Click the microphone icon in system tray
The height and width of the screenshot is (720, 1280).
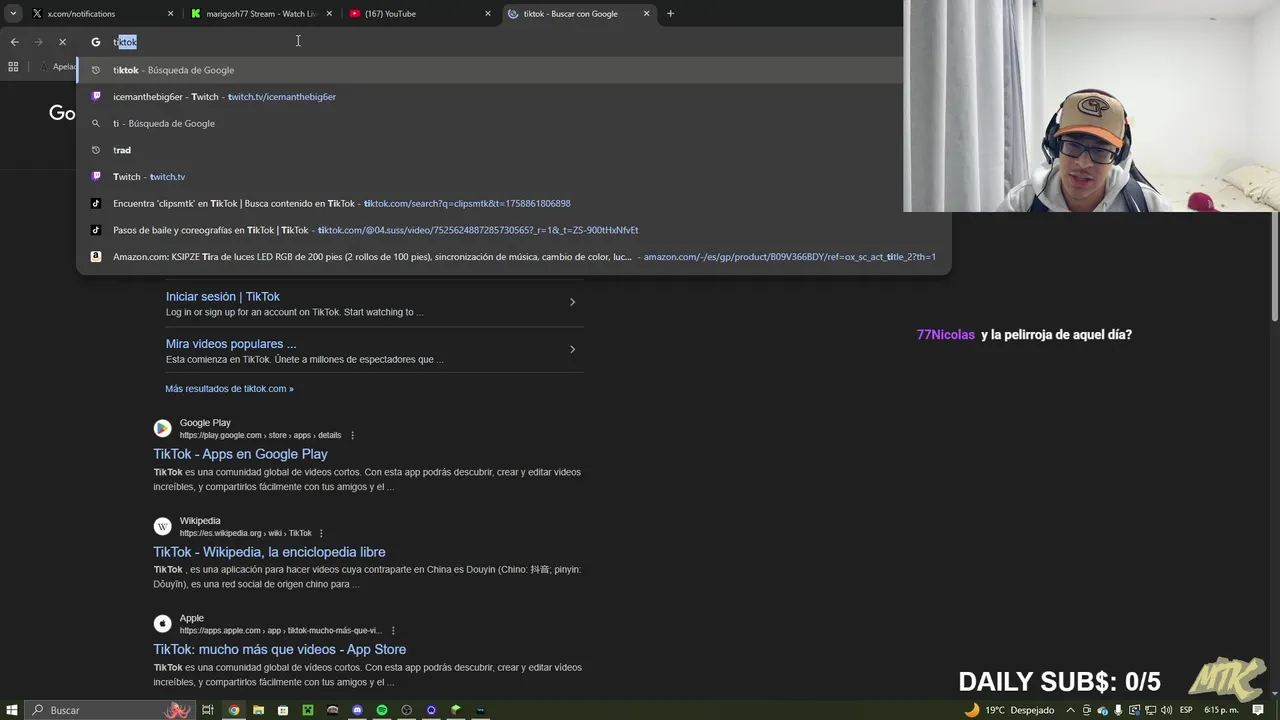tap(1118, 710)
